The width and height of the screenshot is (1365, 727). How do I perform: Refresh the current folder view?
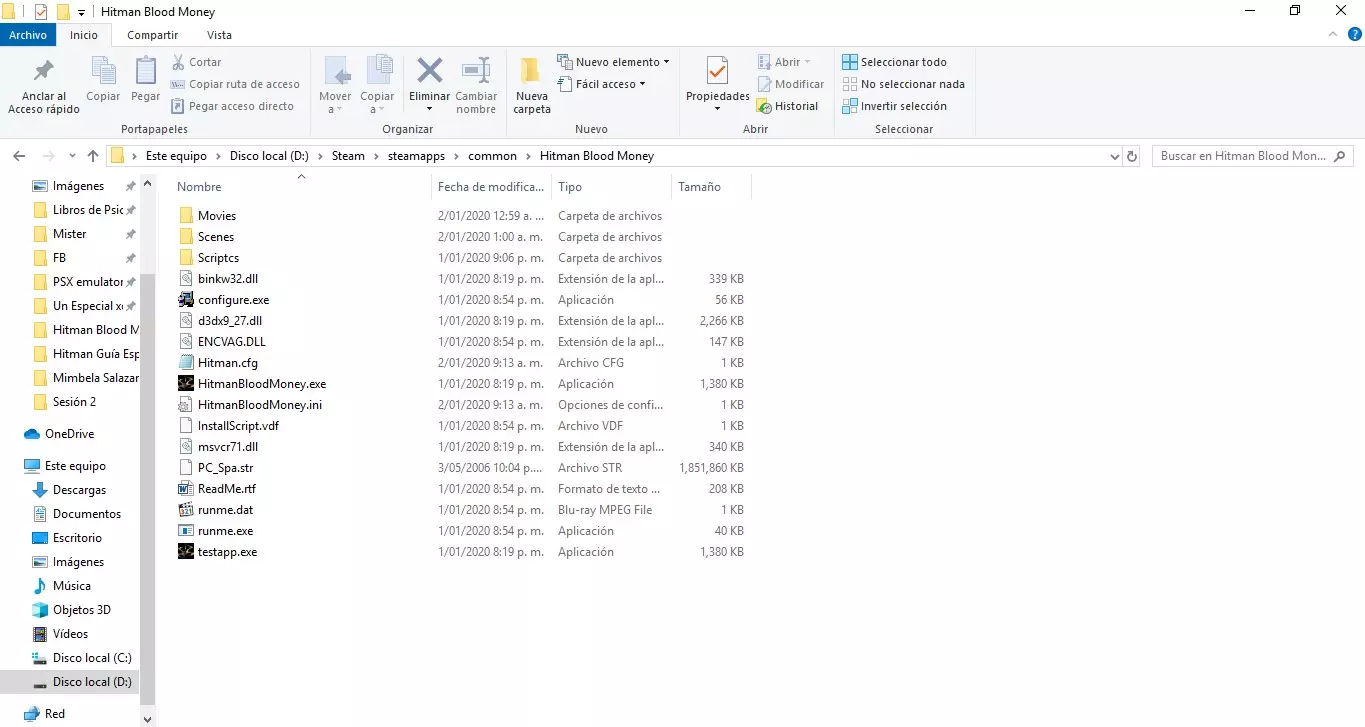pos(1132,156)
